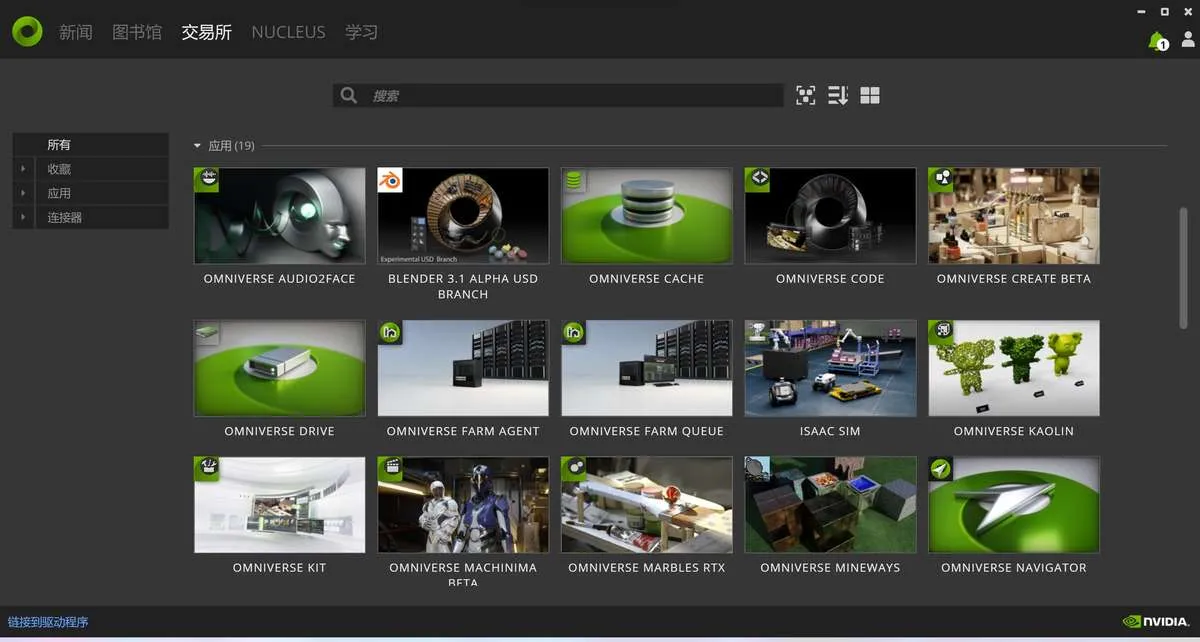Click the Omniverse Code badge icon
This screenshot has width=1200, height=642.
click(x=758, y=179)
